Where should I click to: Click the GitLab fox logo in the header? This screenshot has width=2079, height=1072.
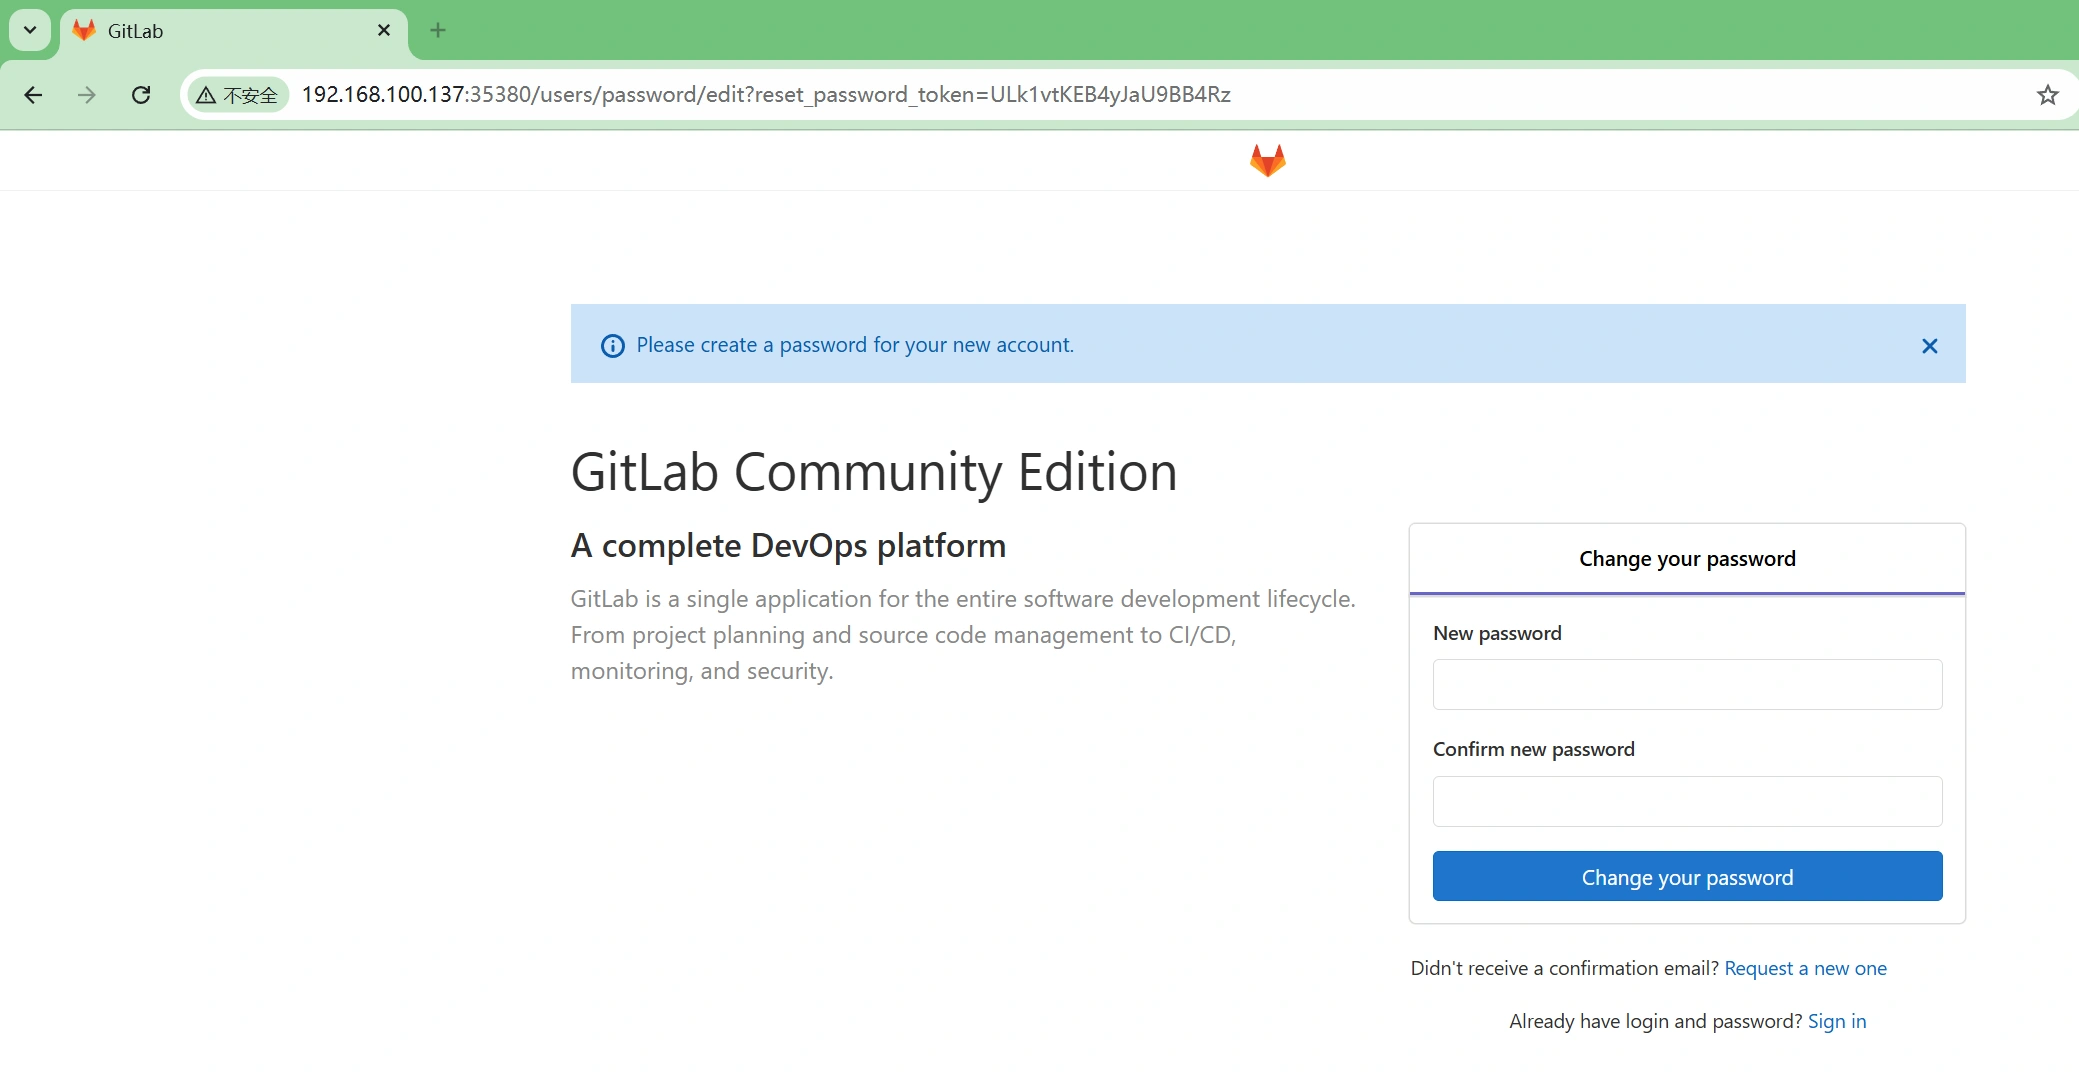click(1267, 160)
